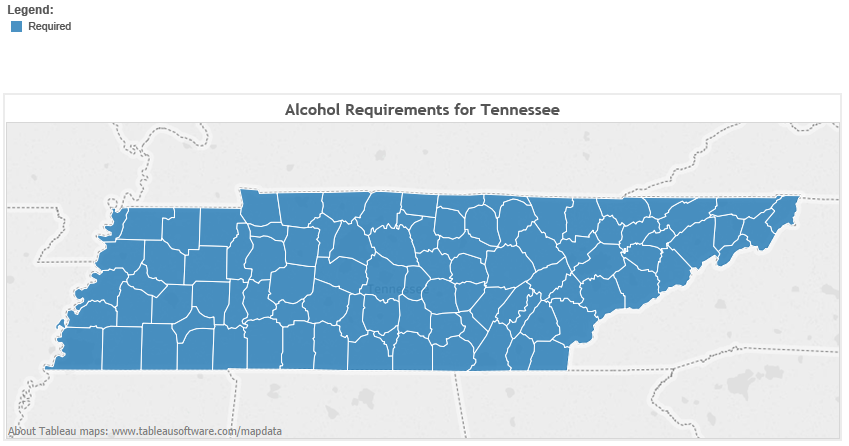Image resolution: width=849 pixels, height=446 pixels.
Task: Click the Legend heading text
Action: tap(30, 10)
